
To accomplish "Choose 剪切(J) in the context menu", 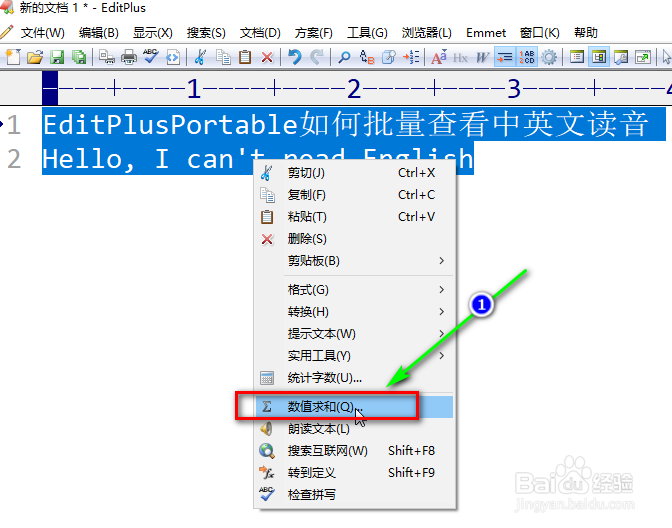I will tap(354, 173).
